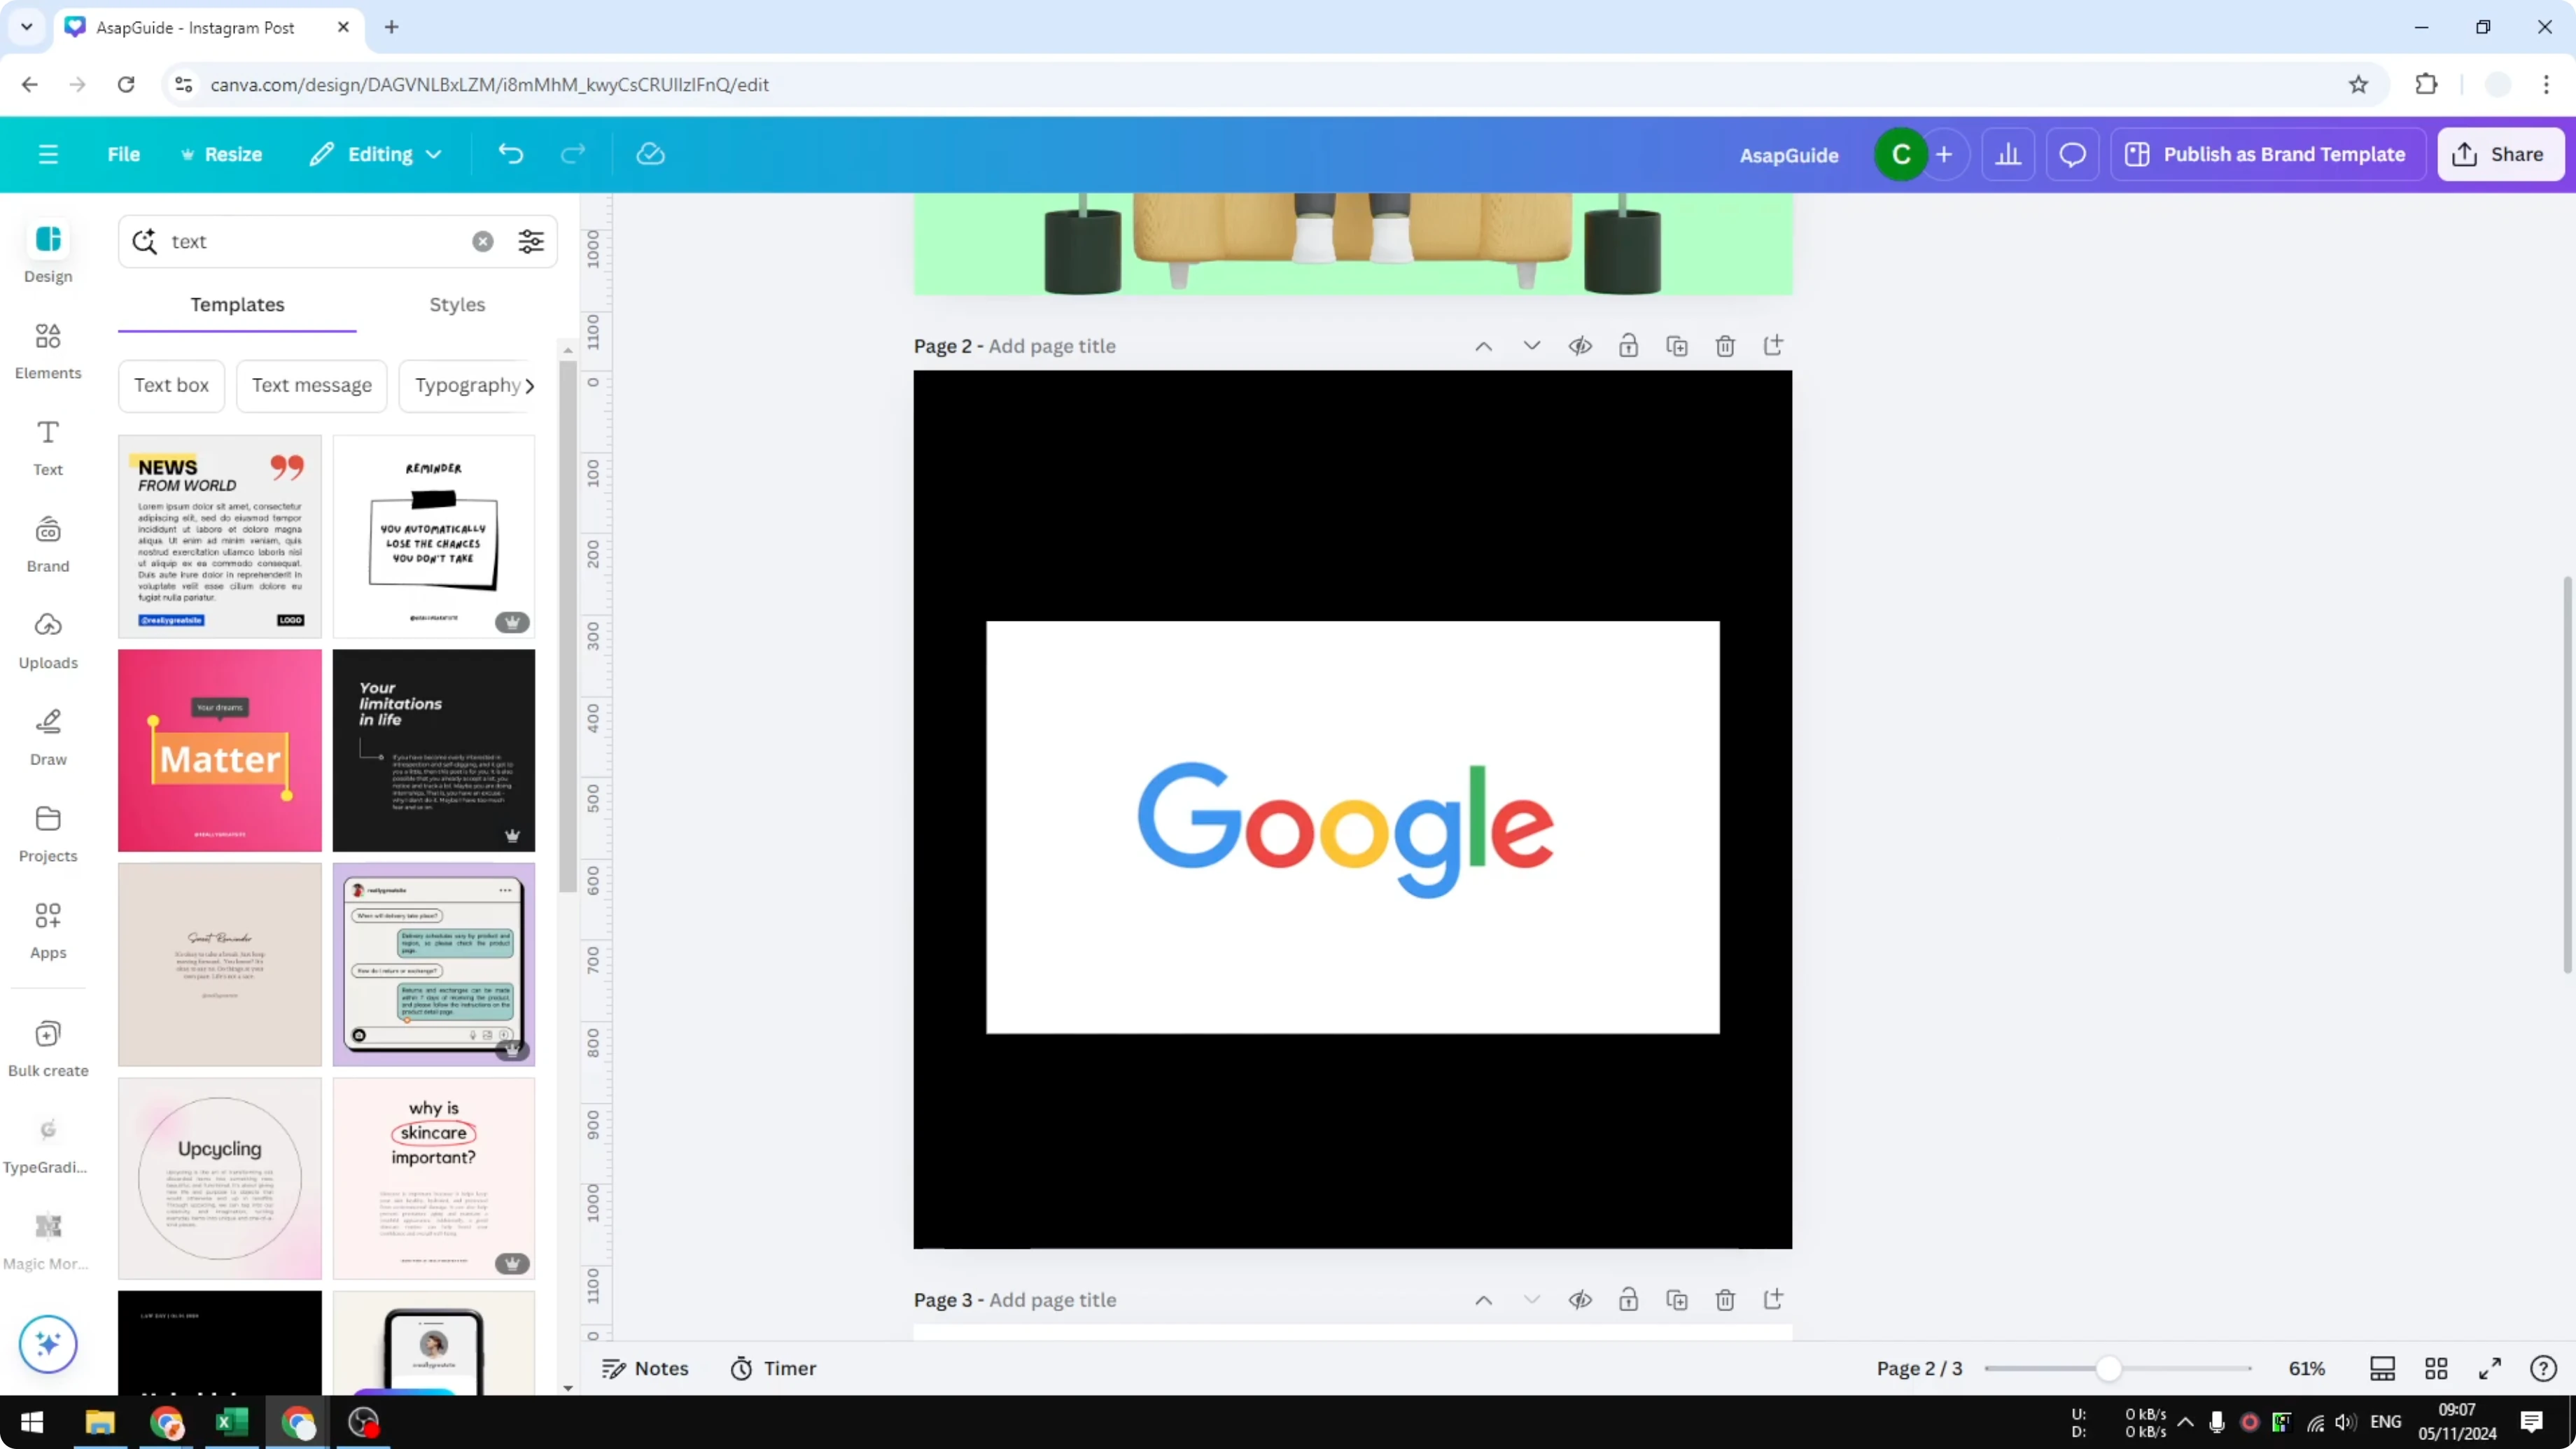The height and width of the screenshot is (1449, 2576).
Task: Open the Elements panel
Action: click(x=47, y=350)
